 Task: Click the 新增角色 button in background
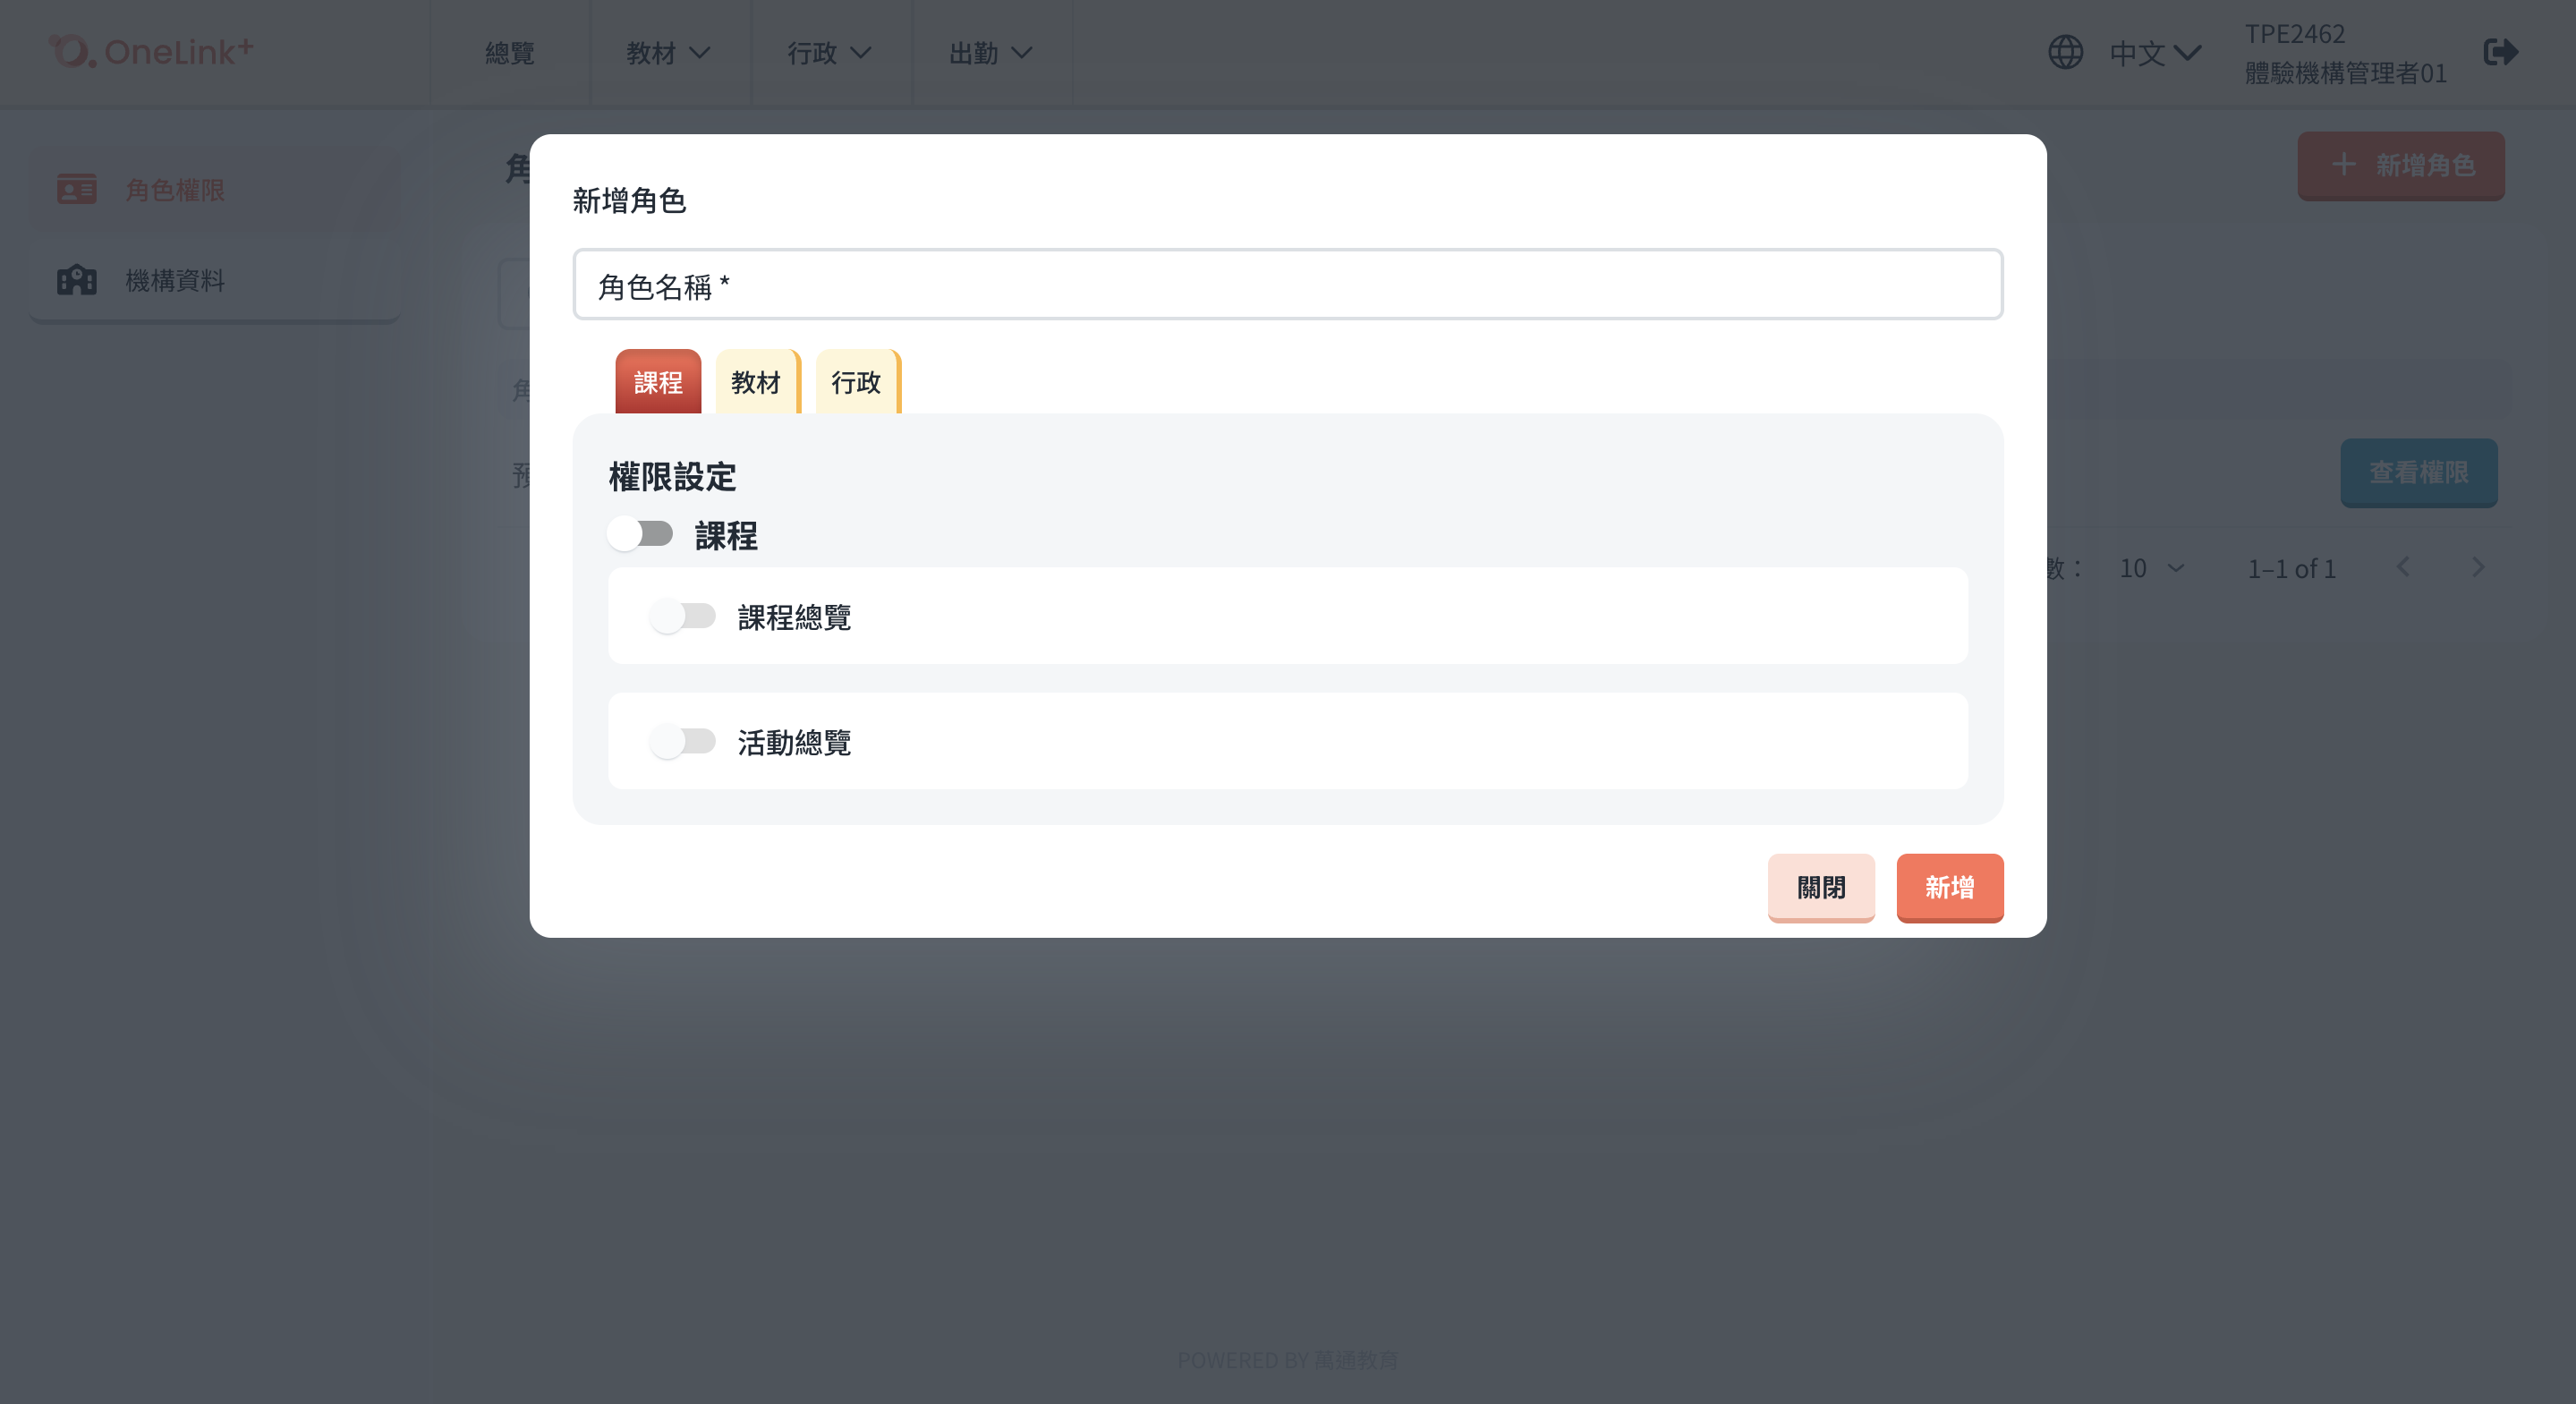click(x=2401, y=166)
